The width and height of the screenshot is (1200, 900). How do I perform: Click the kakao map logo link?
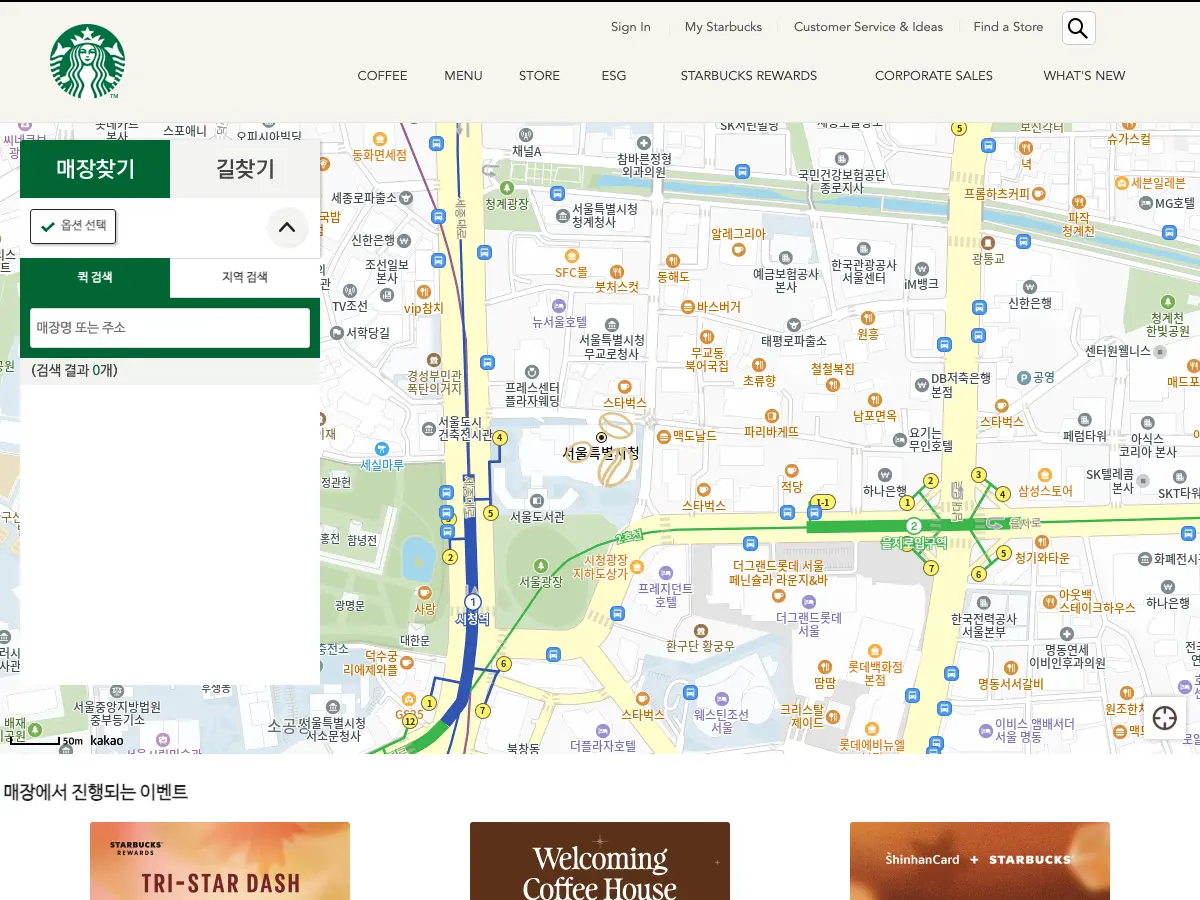coord(107,741)
